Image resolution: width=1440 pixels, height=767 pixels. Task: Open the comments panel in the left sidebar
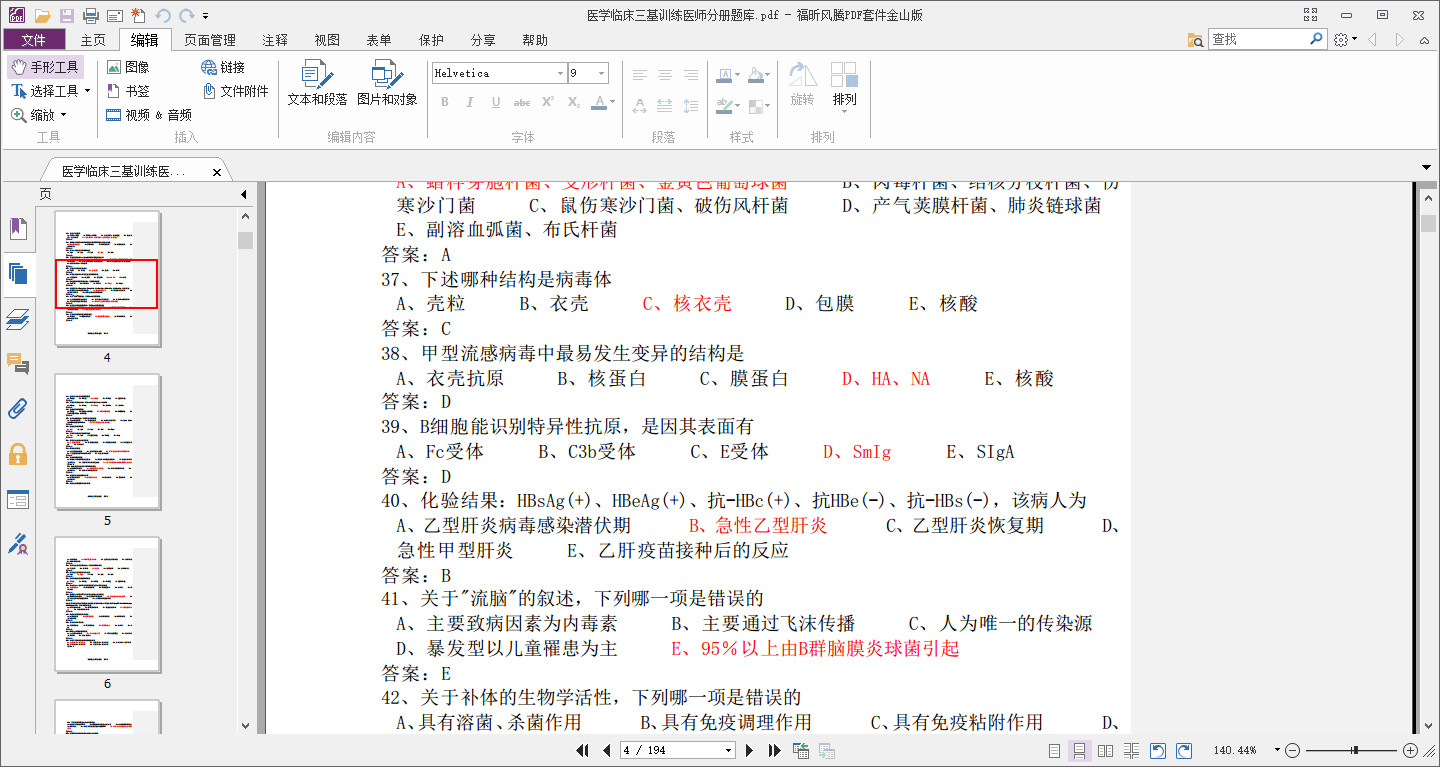tap(18, 364)
